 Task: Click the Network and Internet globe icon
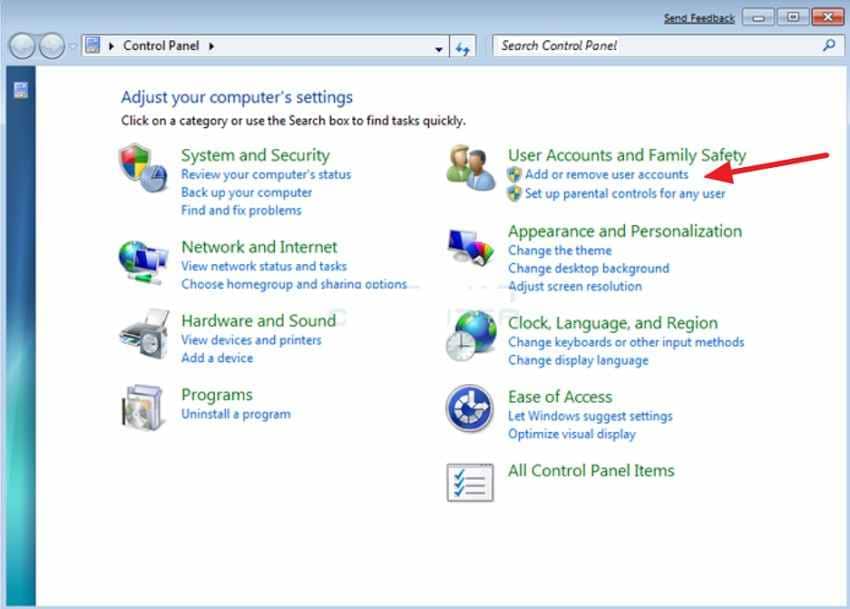click(143, 263)
